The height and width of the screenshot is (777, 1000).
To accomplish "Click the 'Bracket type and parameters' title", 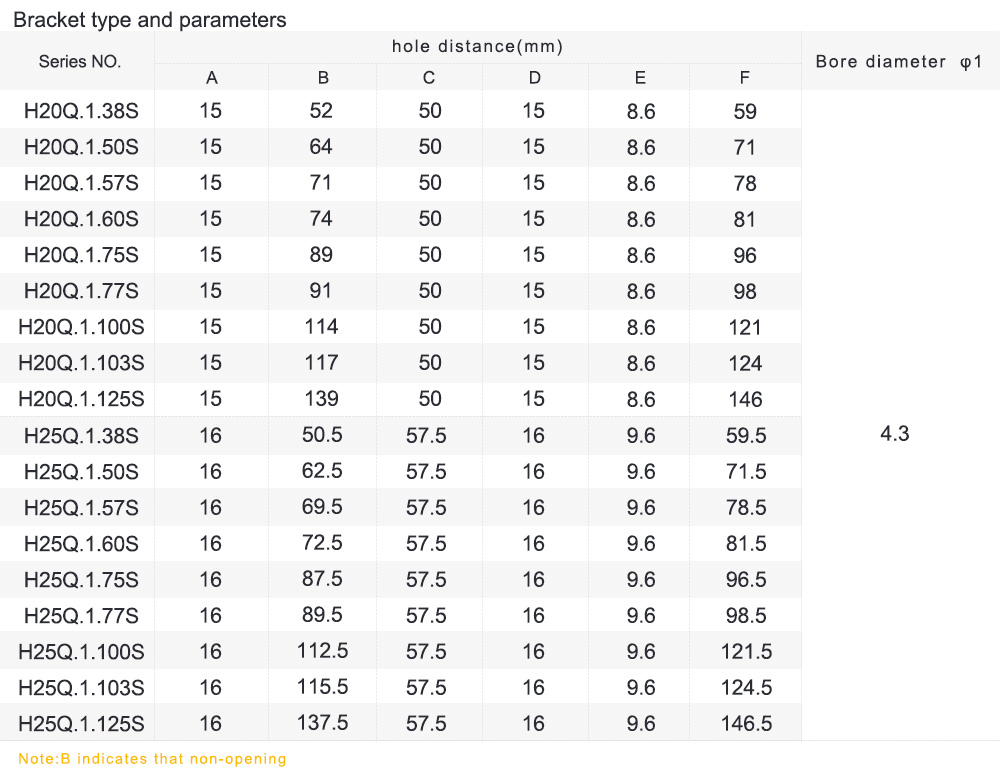I will pyautogui.click(x=150, y=19).
